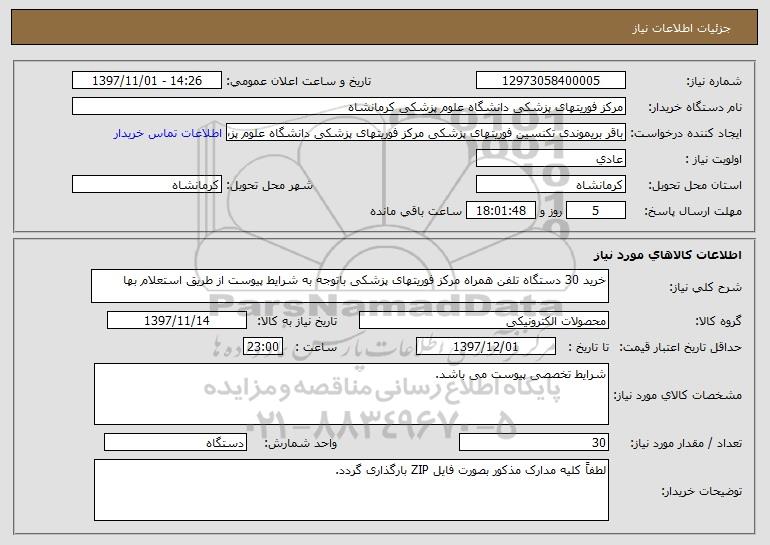This screenshot has height=545, width=770.
Task: Click the label تعداد / مقدار مورد نیاز
Action: (x=687, y=443)
